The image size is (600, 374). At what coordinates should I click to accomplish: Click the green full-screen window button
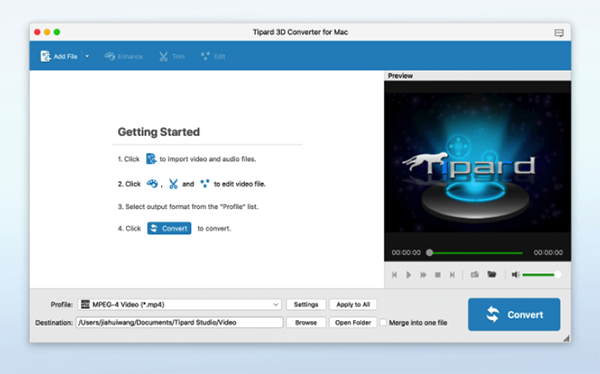tap(57, 32)
